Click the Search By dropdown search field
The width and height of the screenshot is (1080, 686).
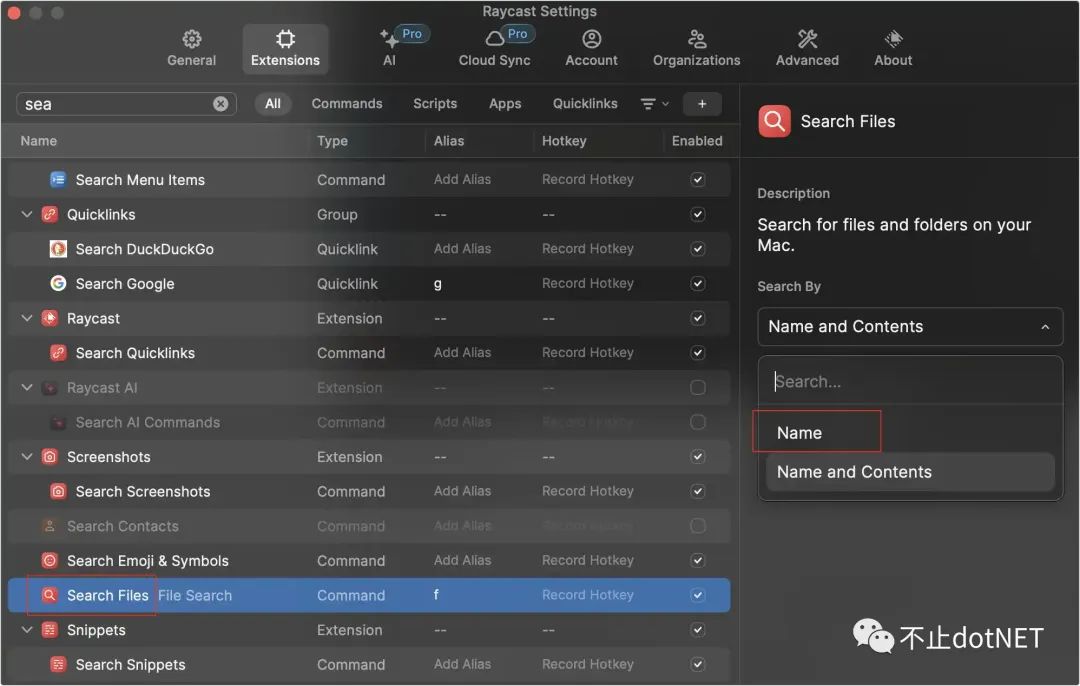coord(910,381)
